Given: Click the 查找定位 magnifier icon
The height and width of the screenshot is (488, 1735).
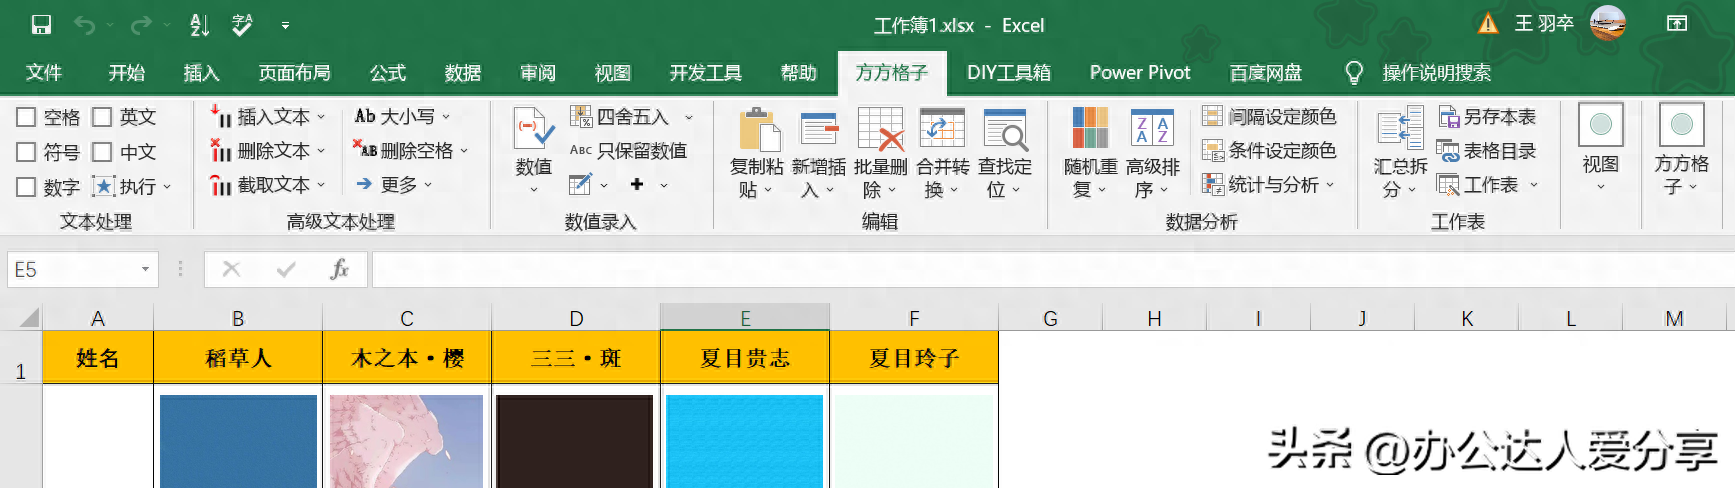Looking at the screenshot, I should pos(1004,130).
